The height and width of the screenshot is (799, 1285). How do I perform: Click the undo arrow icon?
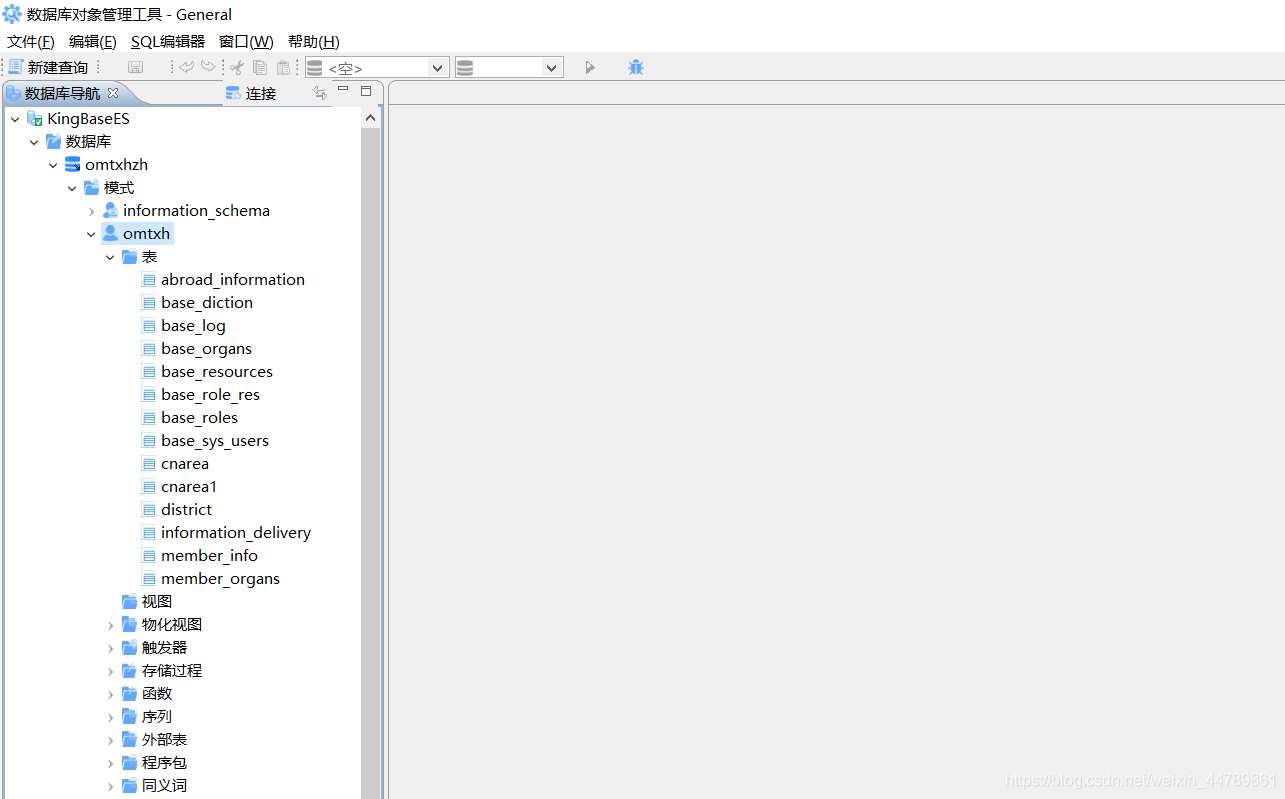[187, 67]
